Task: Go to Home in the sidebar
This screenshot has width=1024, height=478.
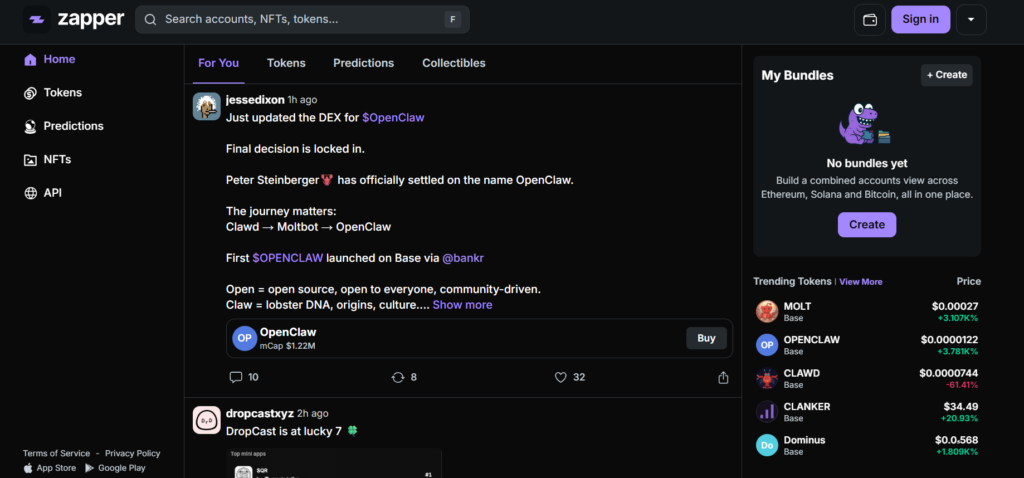Action: coord(59,59)
